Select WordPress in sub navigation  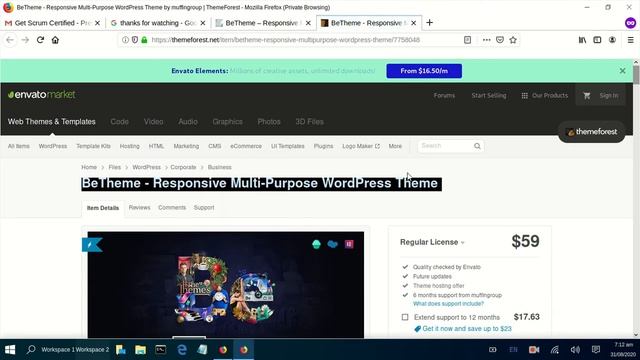53,146
